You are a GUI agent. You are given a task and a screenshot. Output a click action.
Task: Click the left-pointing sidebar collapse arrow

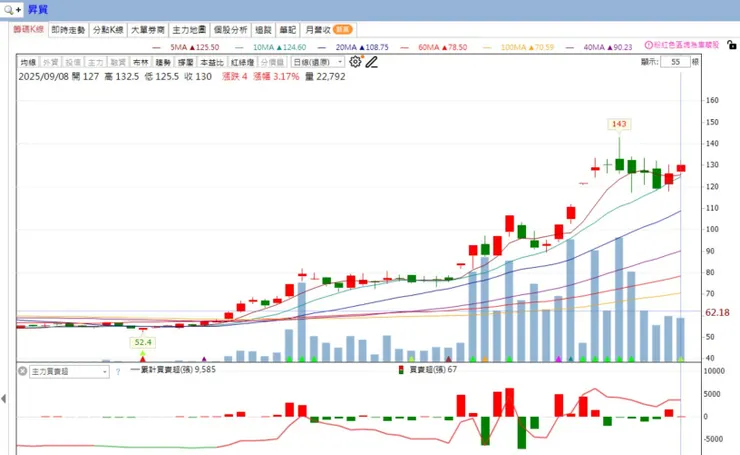pyautogui.click(x=4, y=399)
